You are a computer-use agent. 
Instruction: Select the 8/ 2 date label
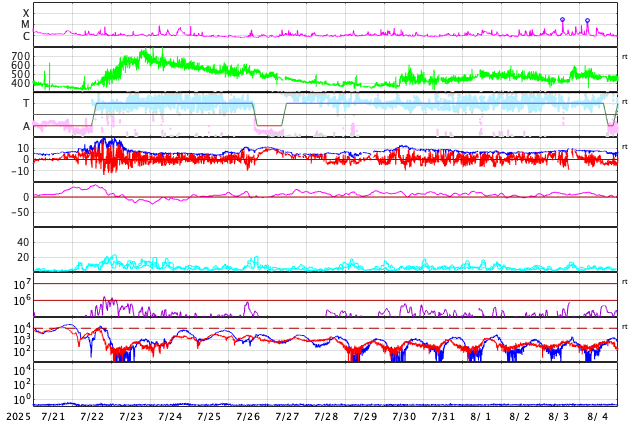tap(520, 417)
